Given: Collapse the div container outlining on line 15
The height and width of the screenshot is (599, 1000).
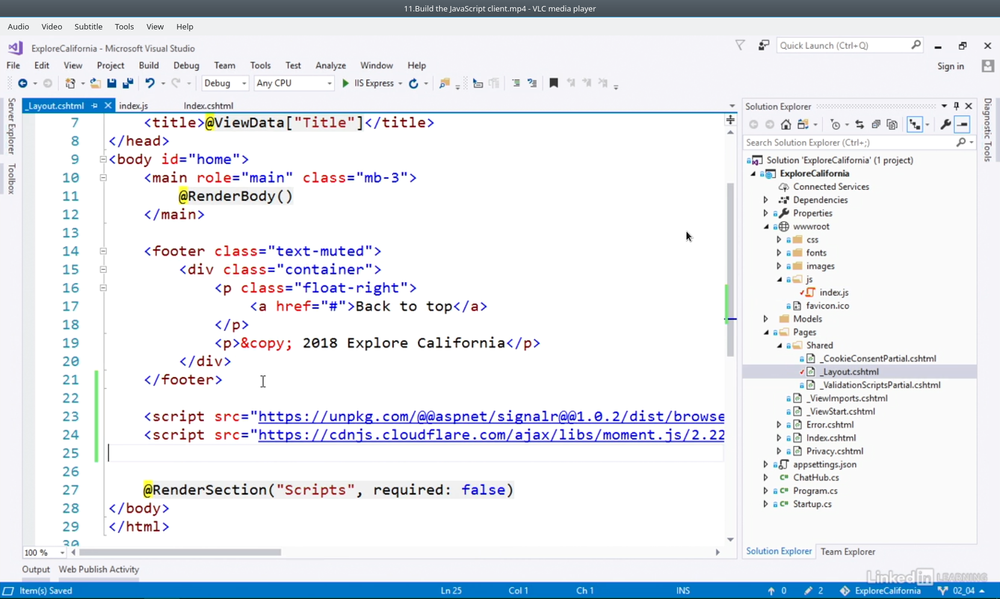Looking at the screenshot, I should pos(103,270).
